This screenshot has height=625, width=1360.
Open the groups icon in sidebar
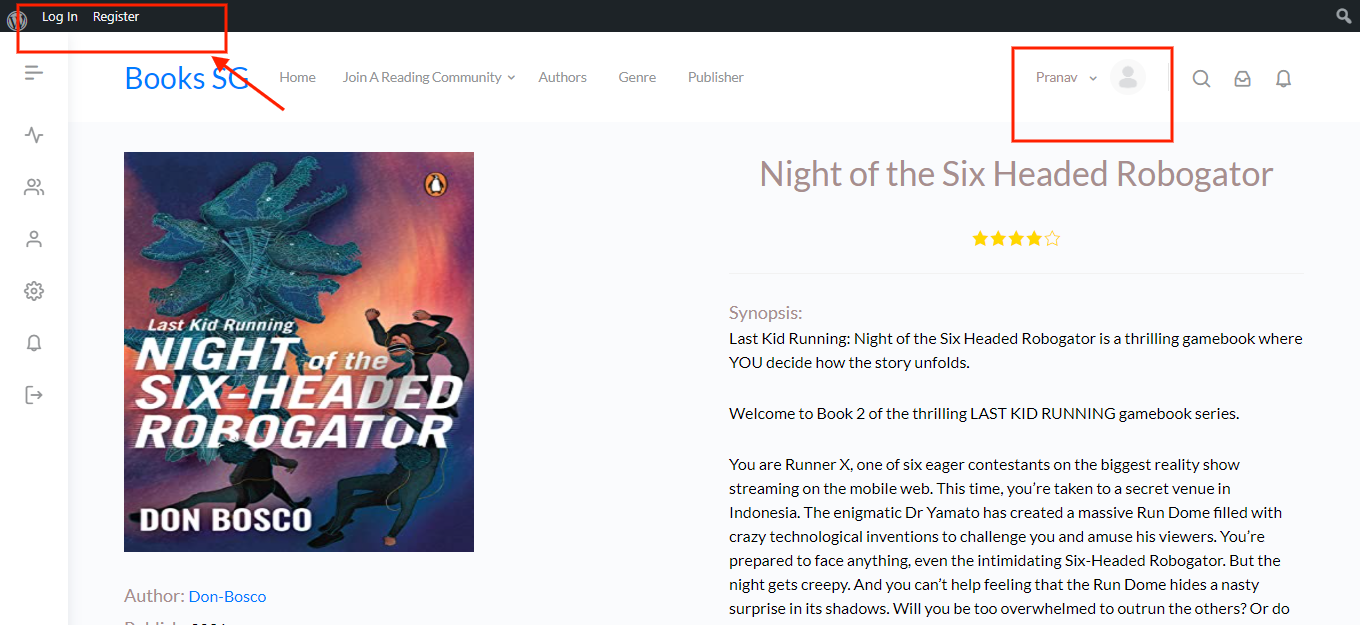tap(34, 187)
